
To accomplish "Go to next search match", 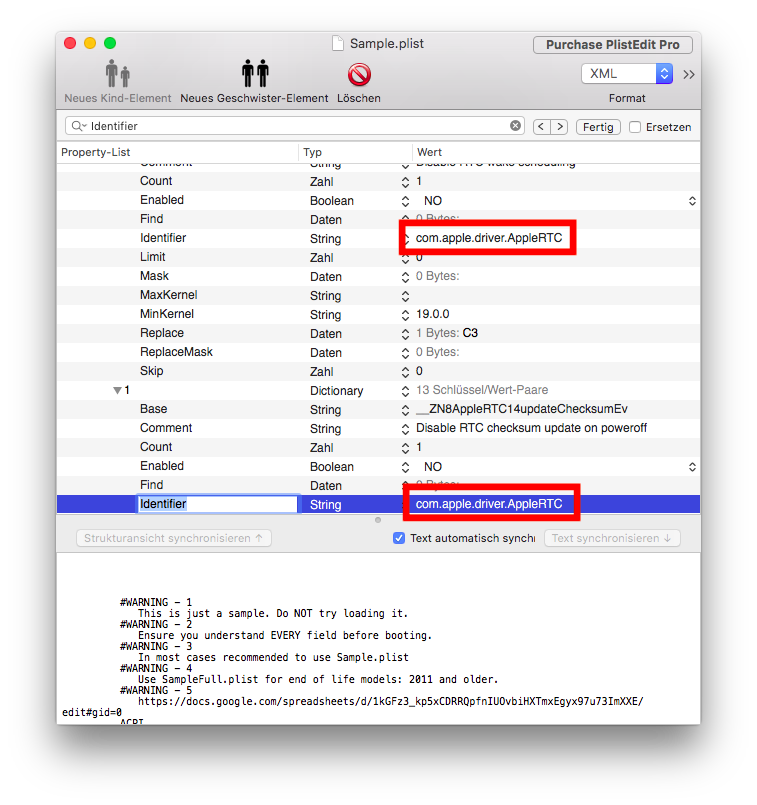I will tap(559, 127).
